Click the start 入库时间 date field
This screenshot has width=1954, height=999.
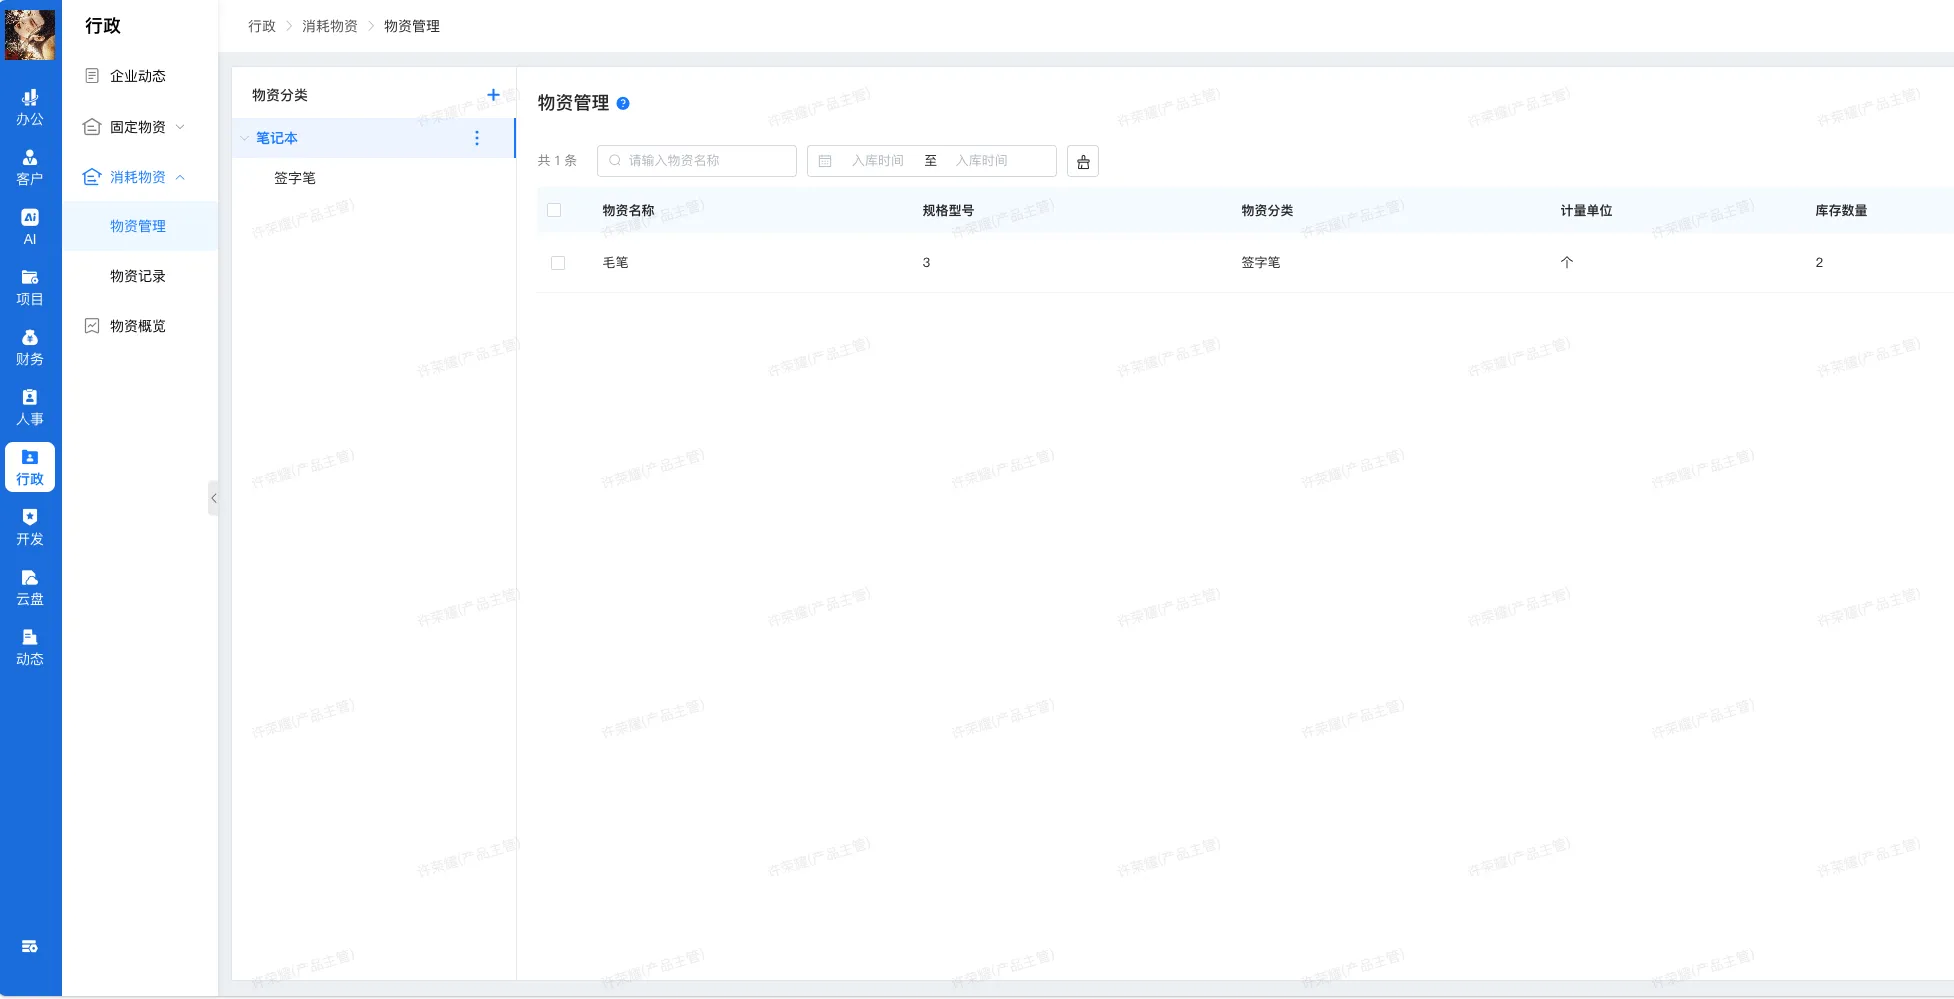878,161
